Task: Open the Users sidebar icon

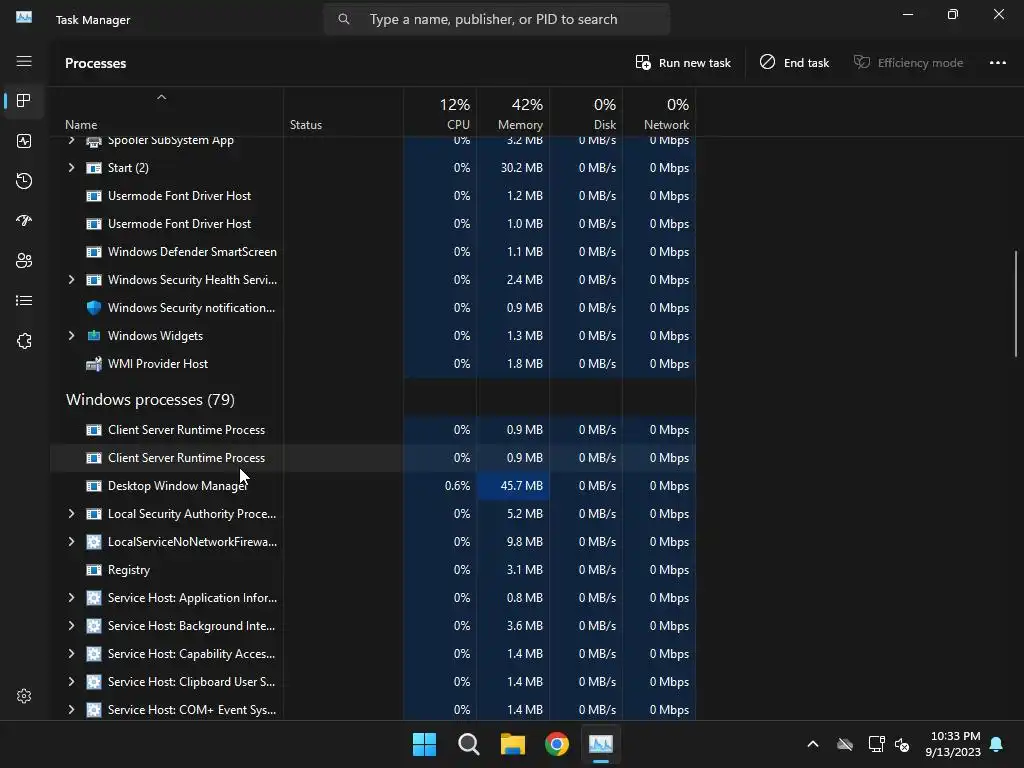Action: pos(24,261)
